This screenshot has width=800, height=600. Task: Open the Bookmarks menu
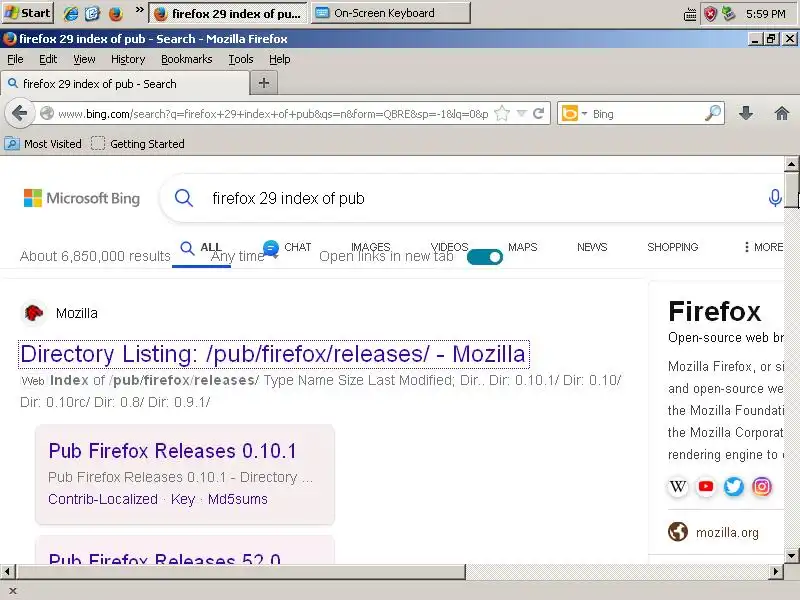(187, 59)
